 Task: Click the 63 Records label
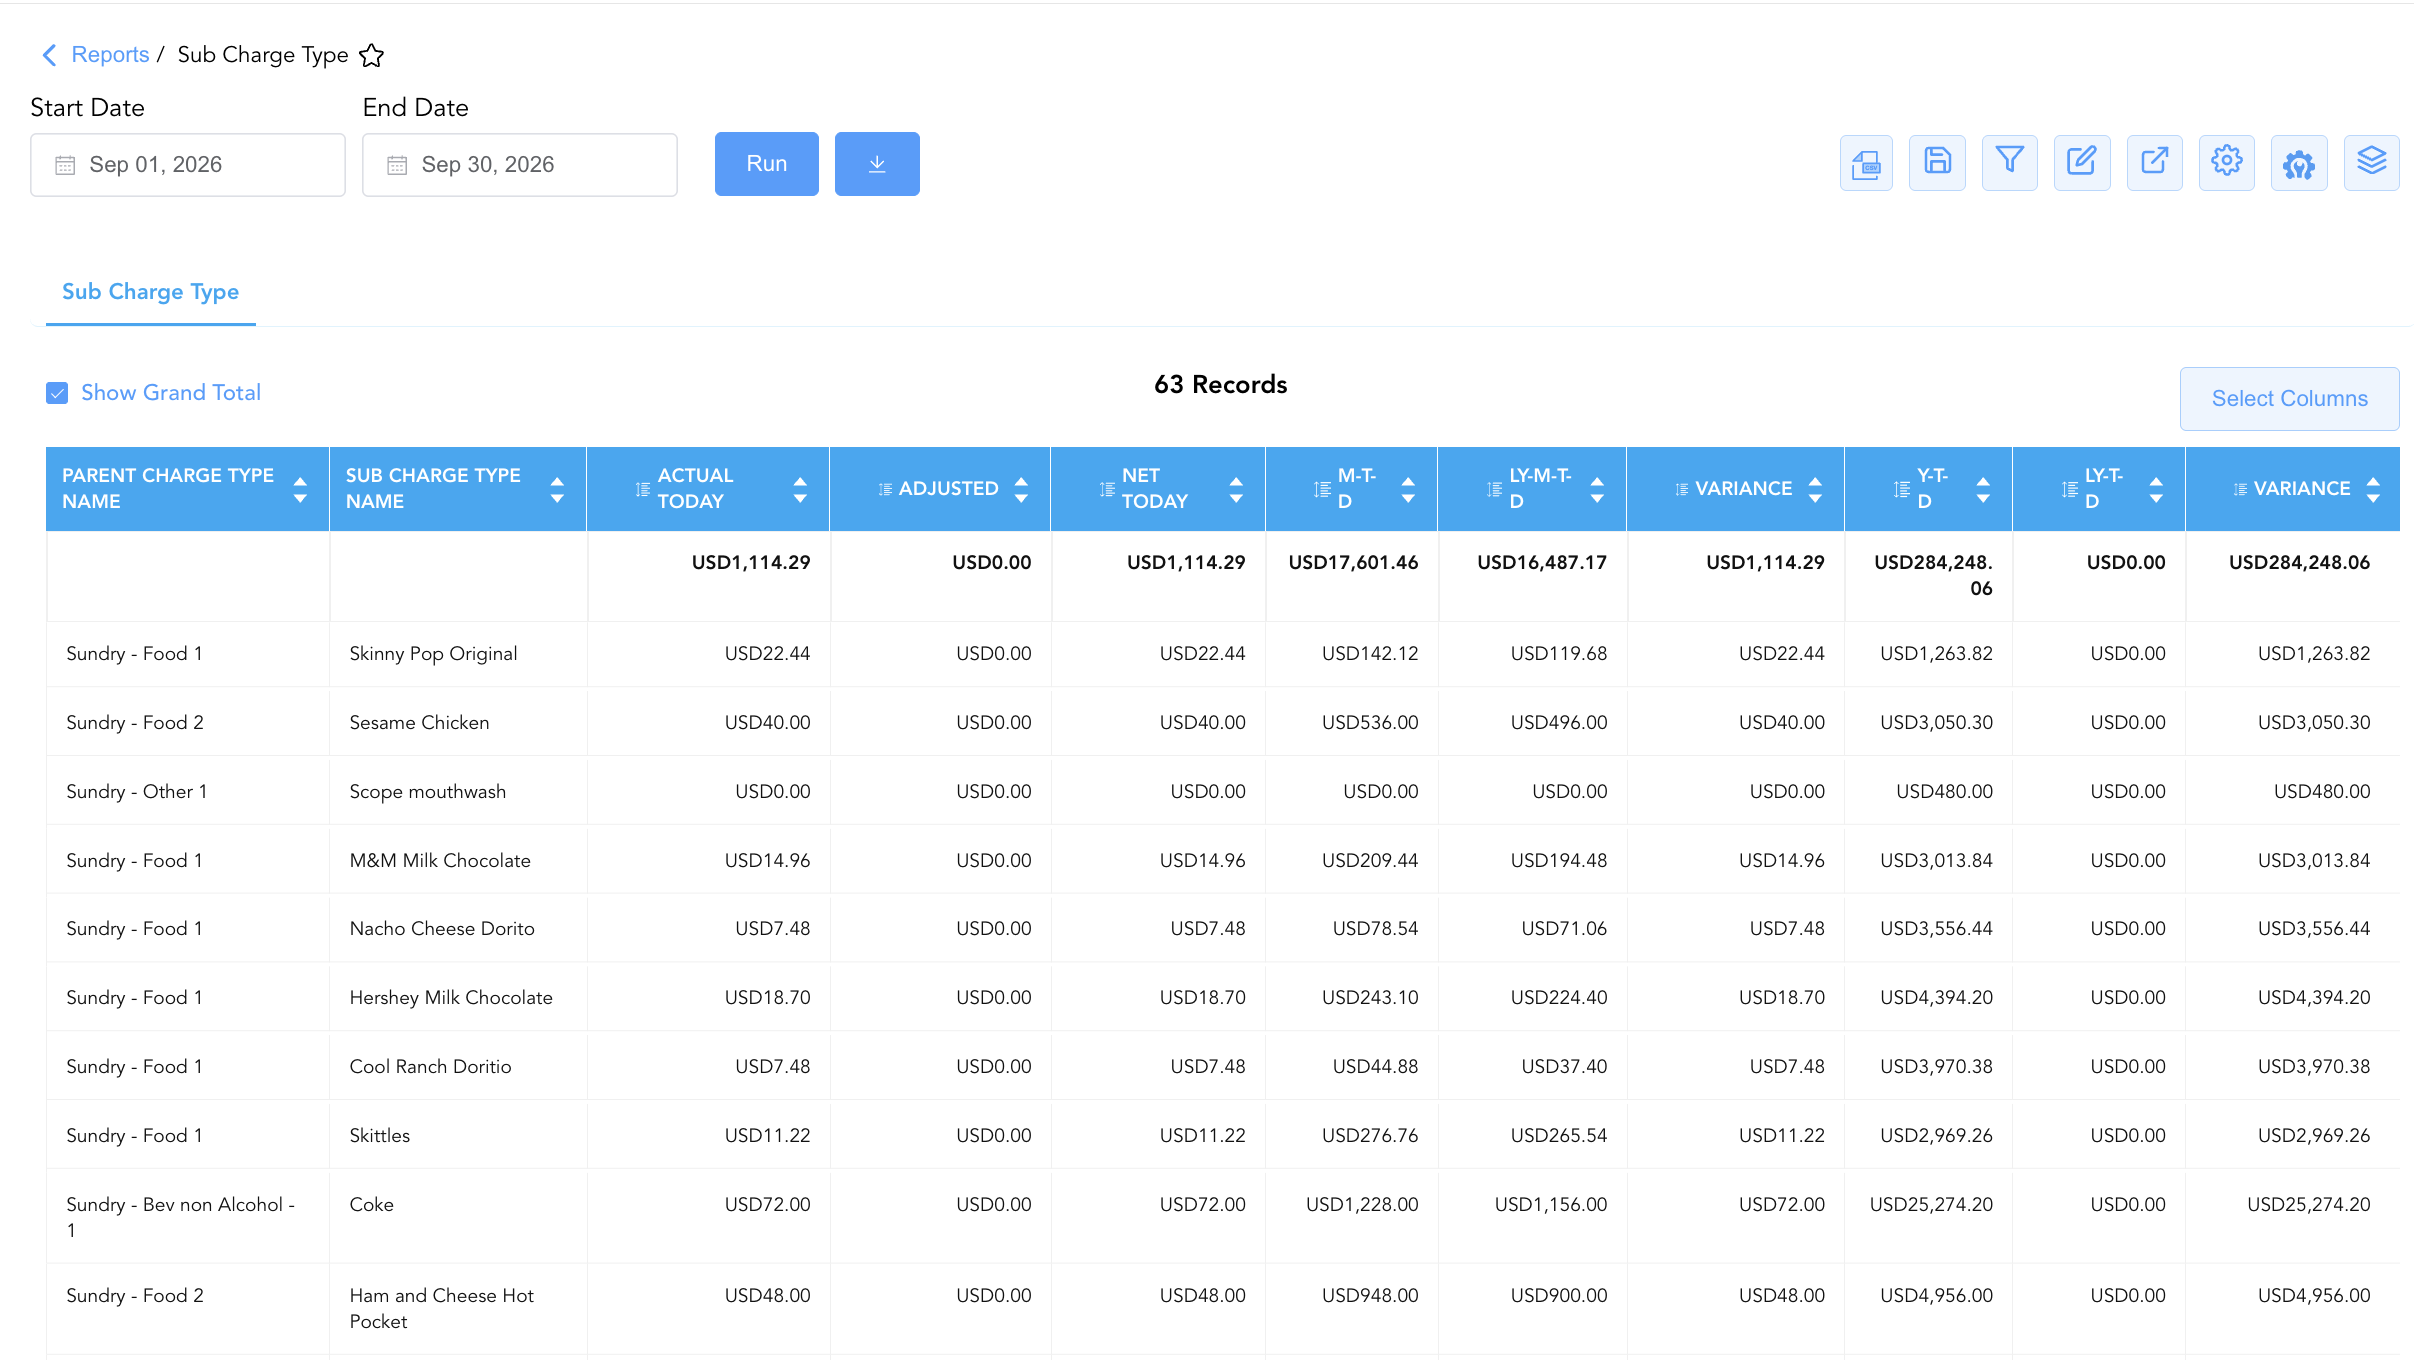pos(1220,385)
